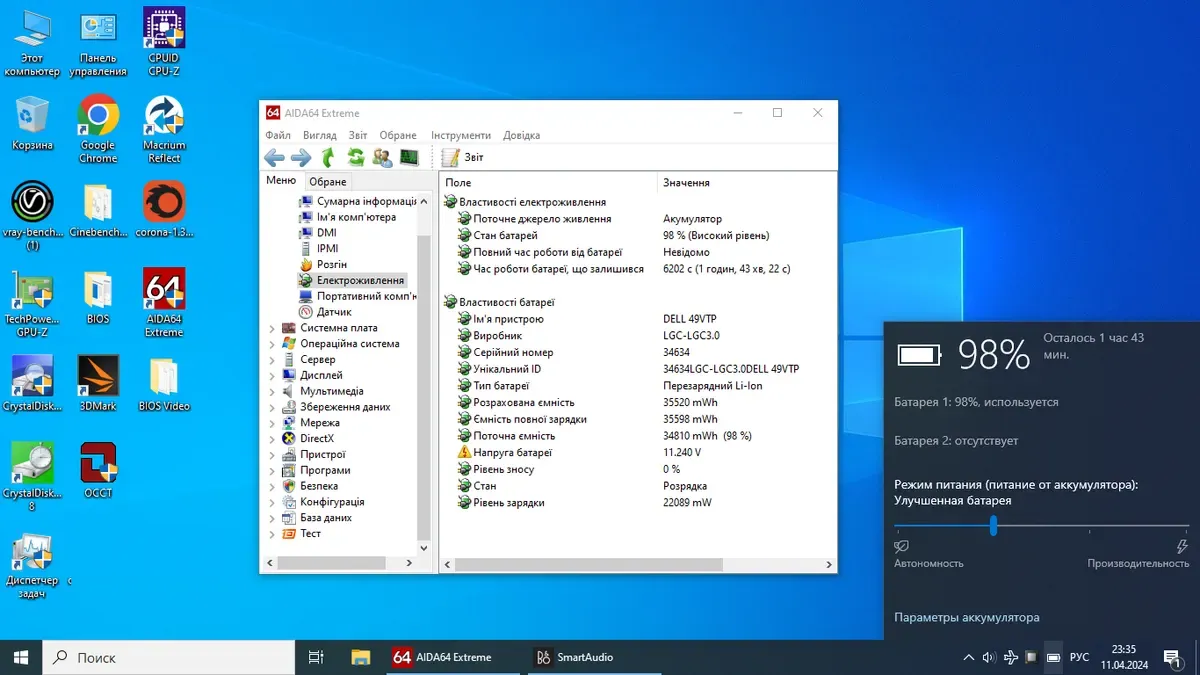The width and height of the screenshot is (1200, 675).
Task: Click the volume speaker tray icon
Action: click(989, 657)
